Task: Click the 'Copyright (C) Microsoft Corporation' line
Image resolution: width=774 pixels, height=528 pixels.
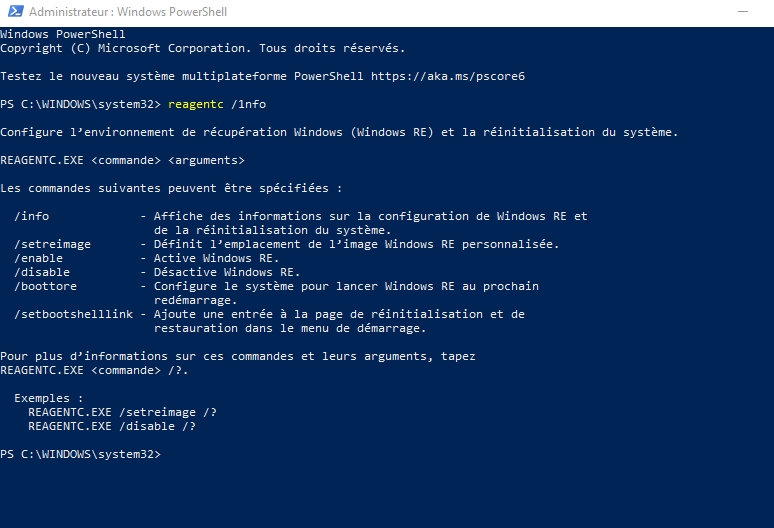Action: coord(203,48)
